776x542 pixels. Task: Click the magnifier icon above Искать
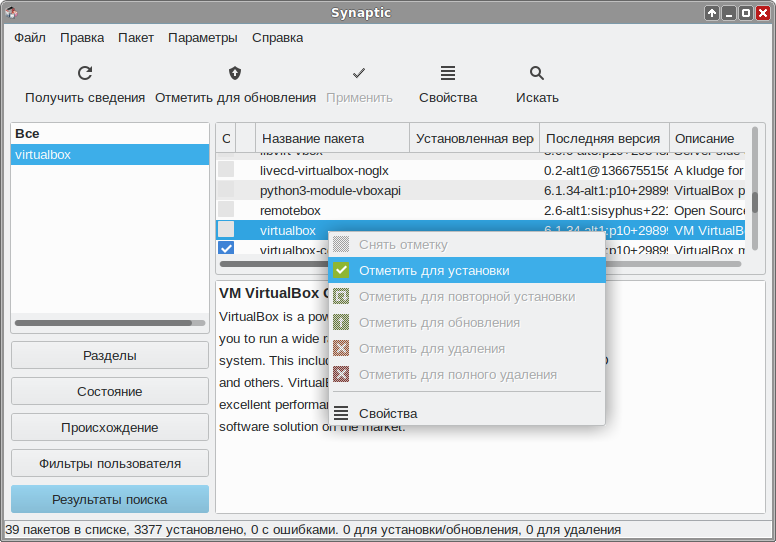pos(537,73)
